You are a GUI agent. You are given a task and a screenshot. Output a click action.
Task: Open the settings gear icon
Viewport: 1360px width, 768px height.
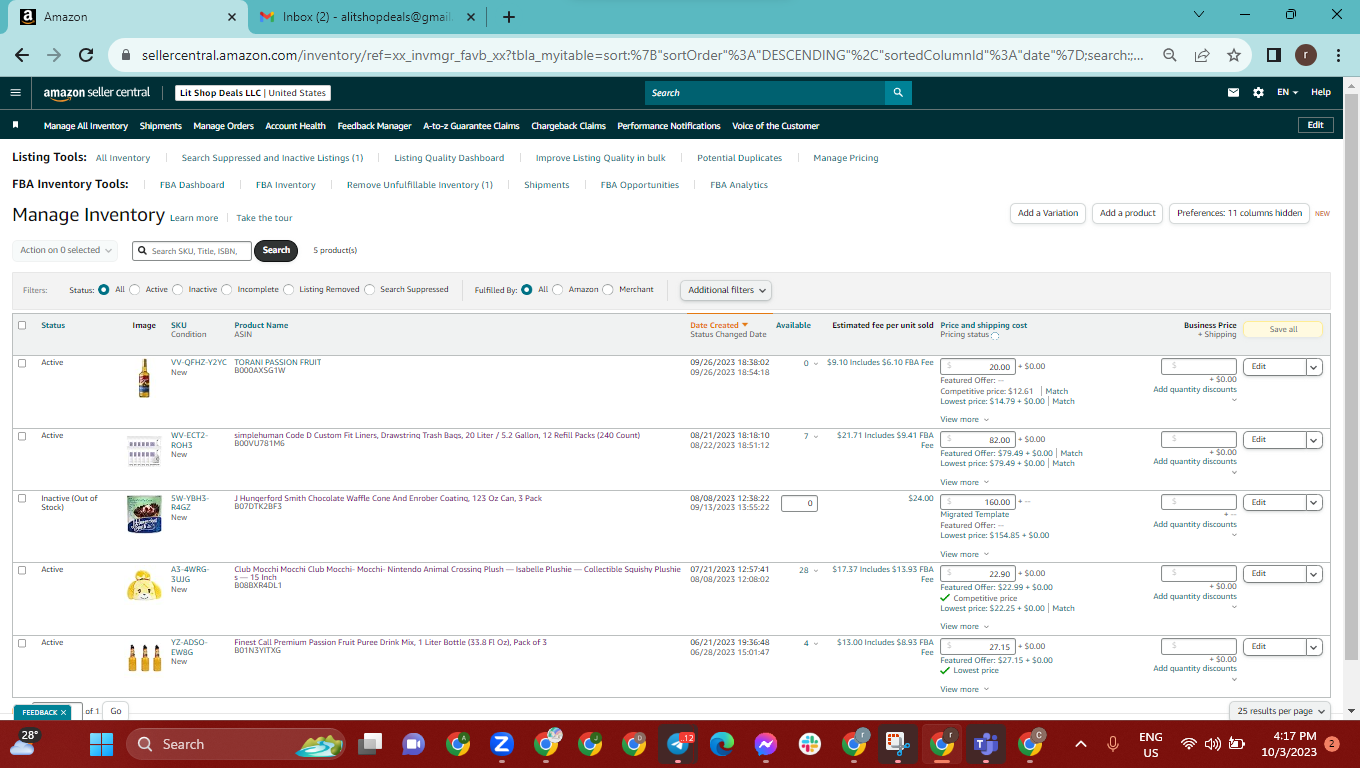[1258, 92]
